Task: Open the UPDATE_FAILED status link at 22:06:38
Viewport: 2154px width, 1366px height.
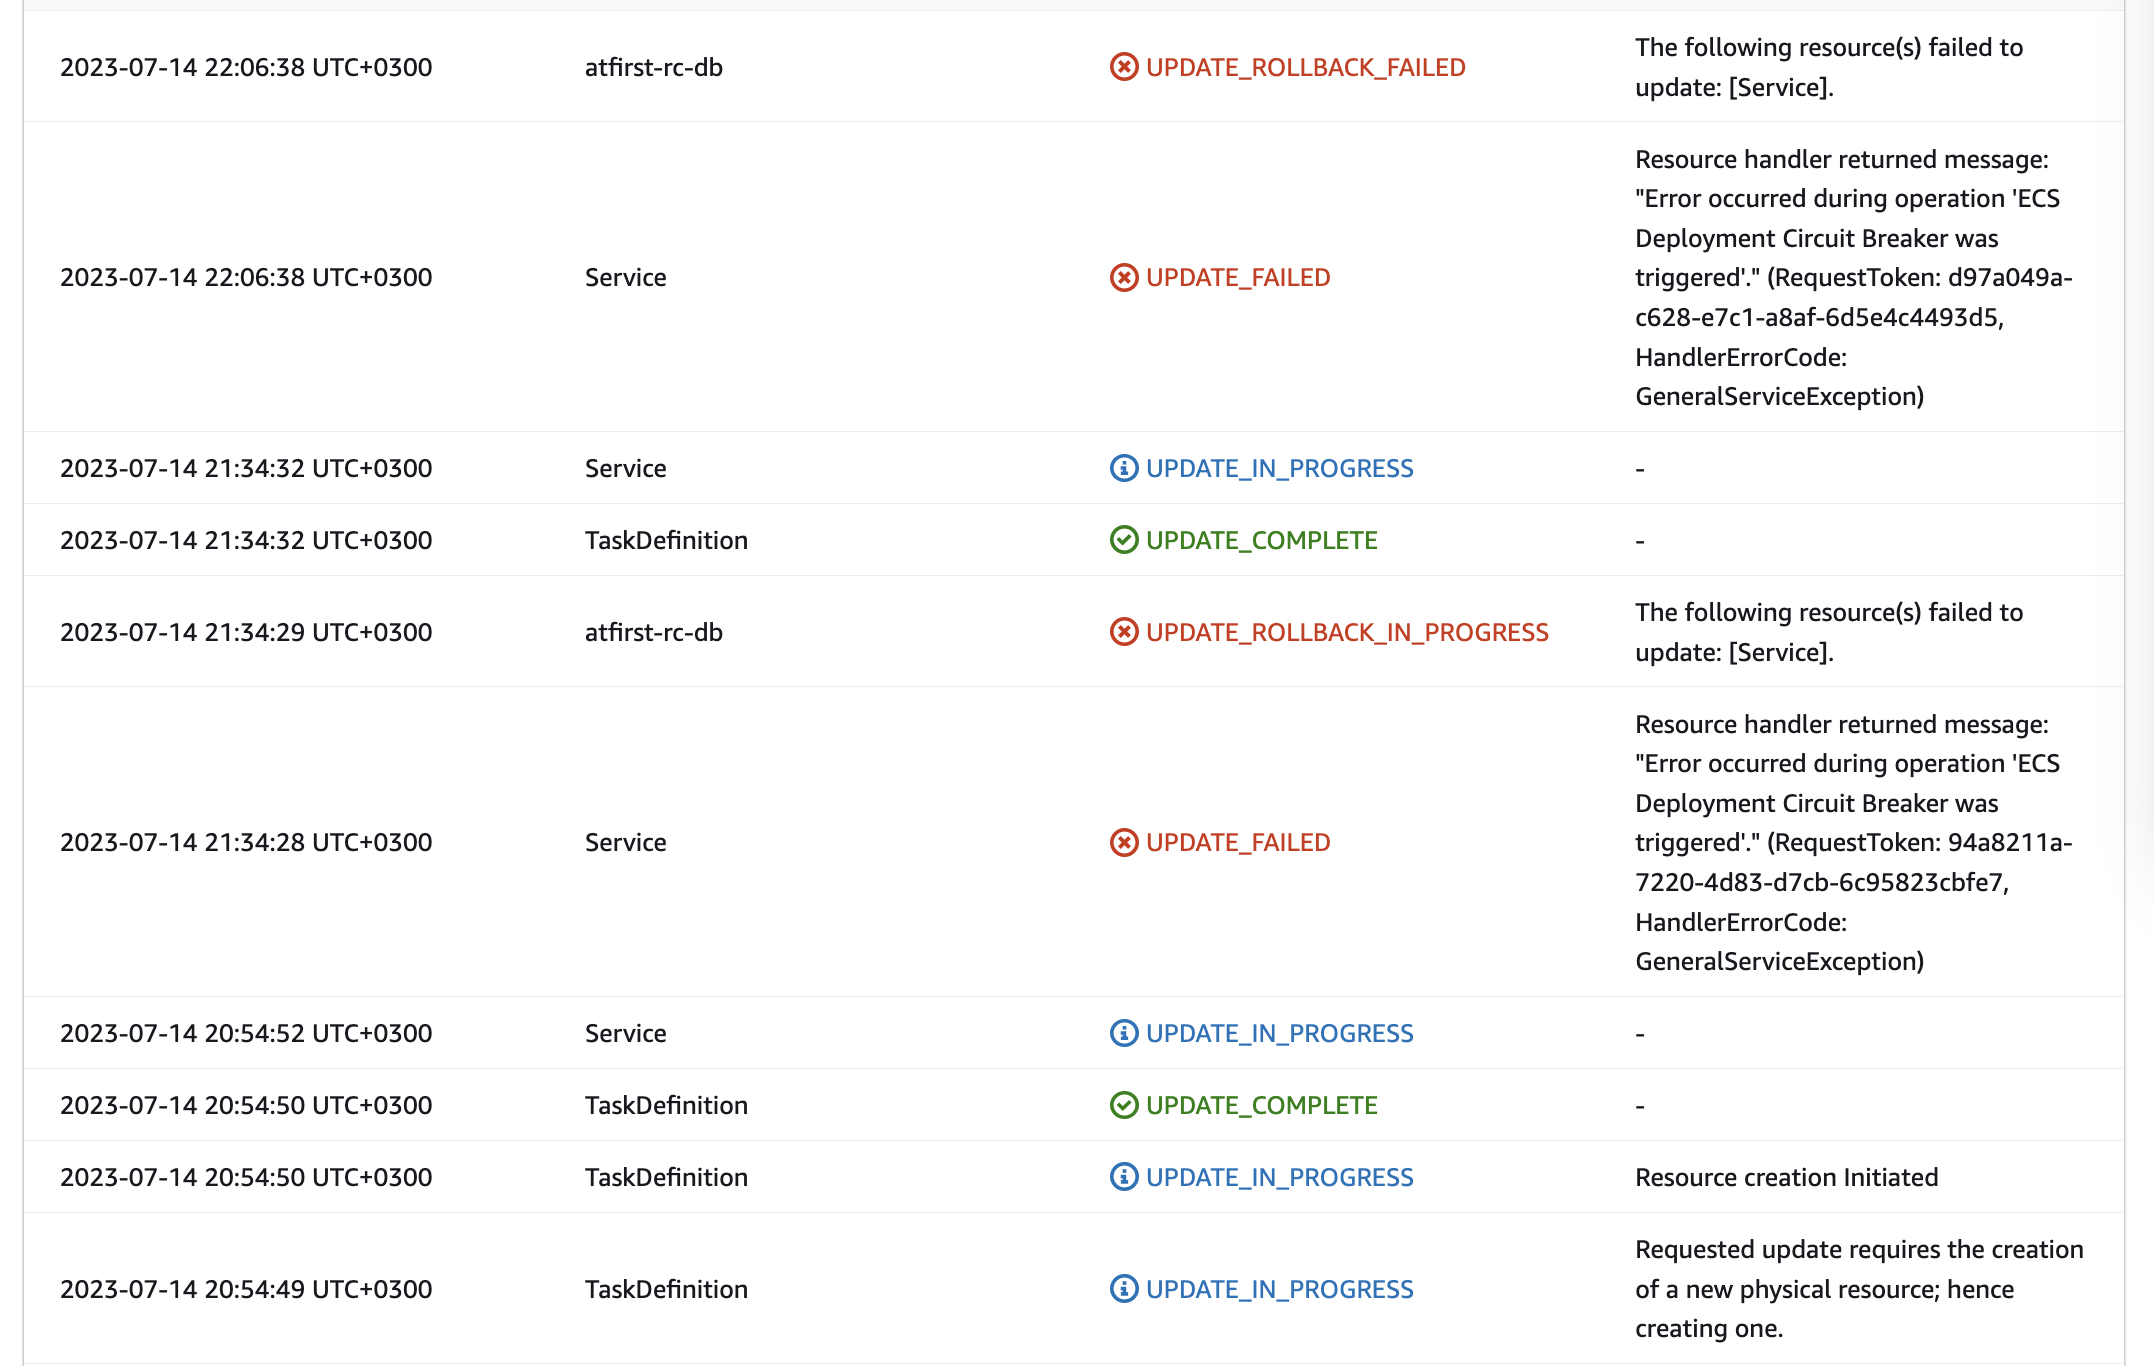Action: pos(1237,277)
